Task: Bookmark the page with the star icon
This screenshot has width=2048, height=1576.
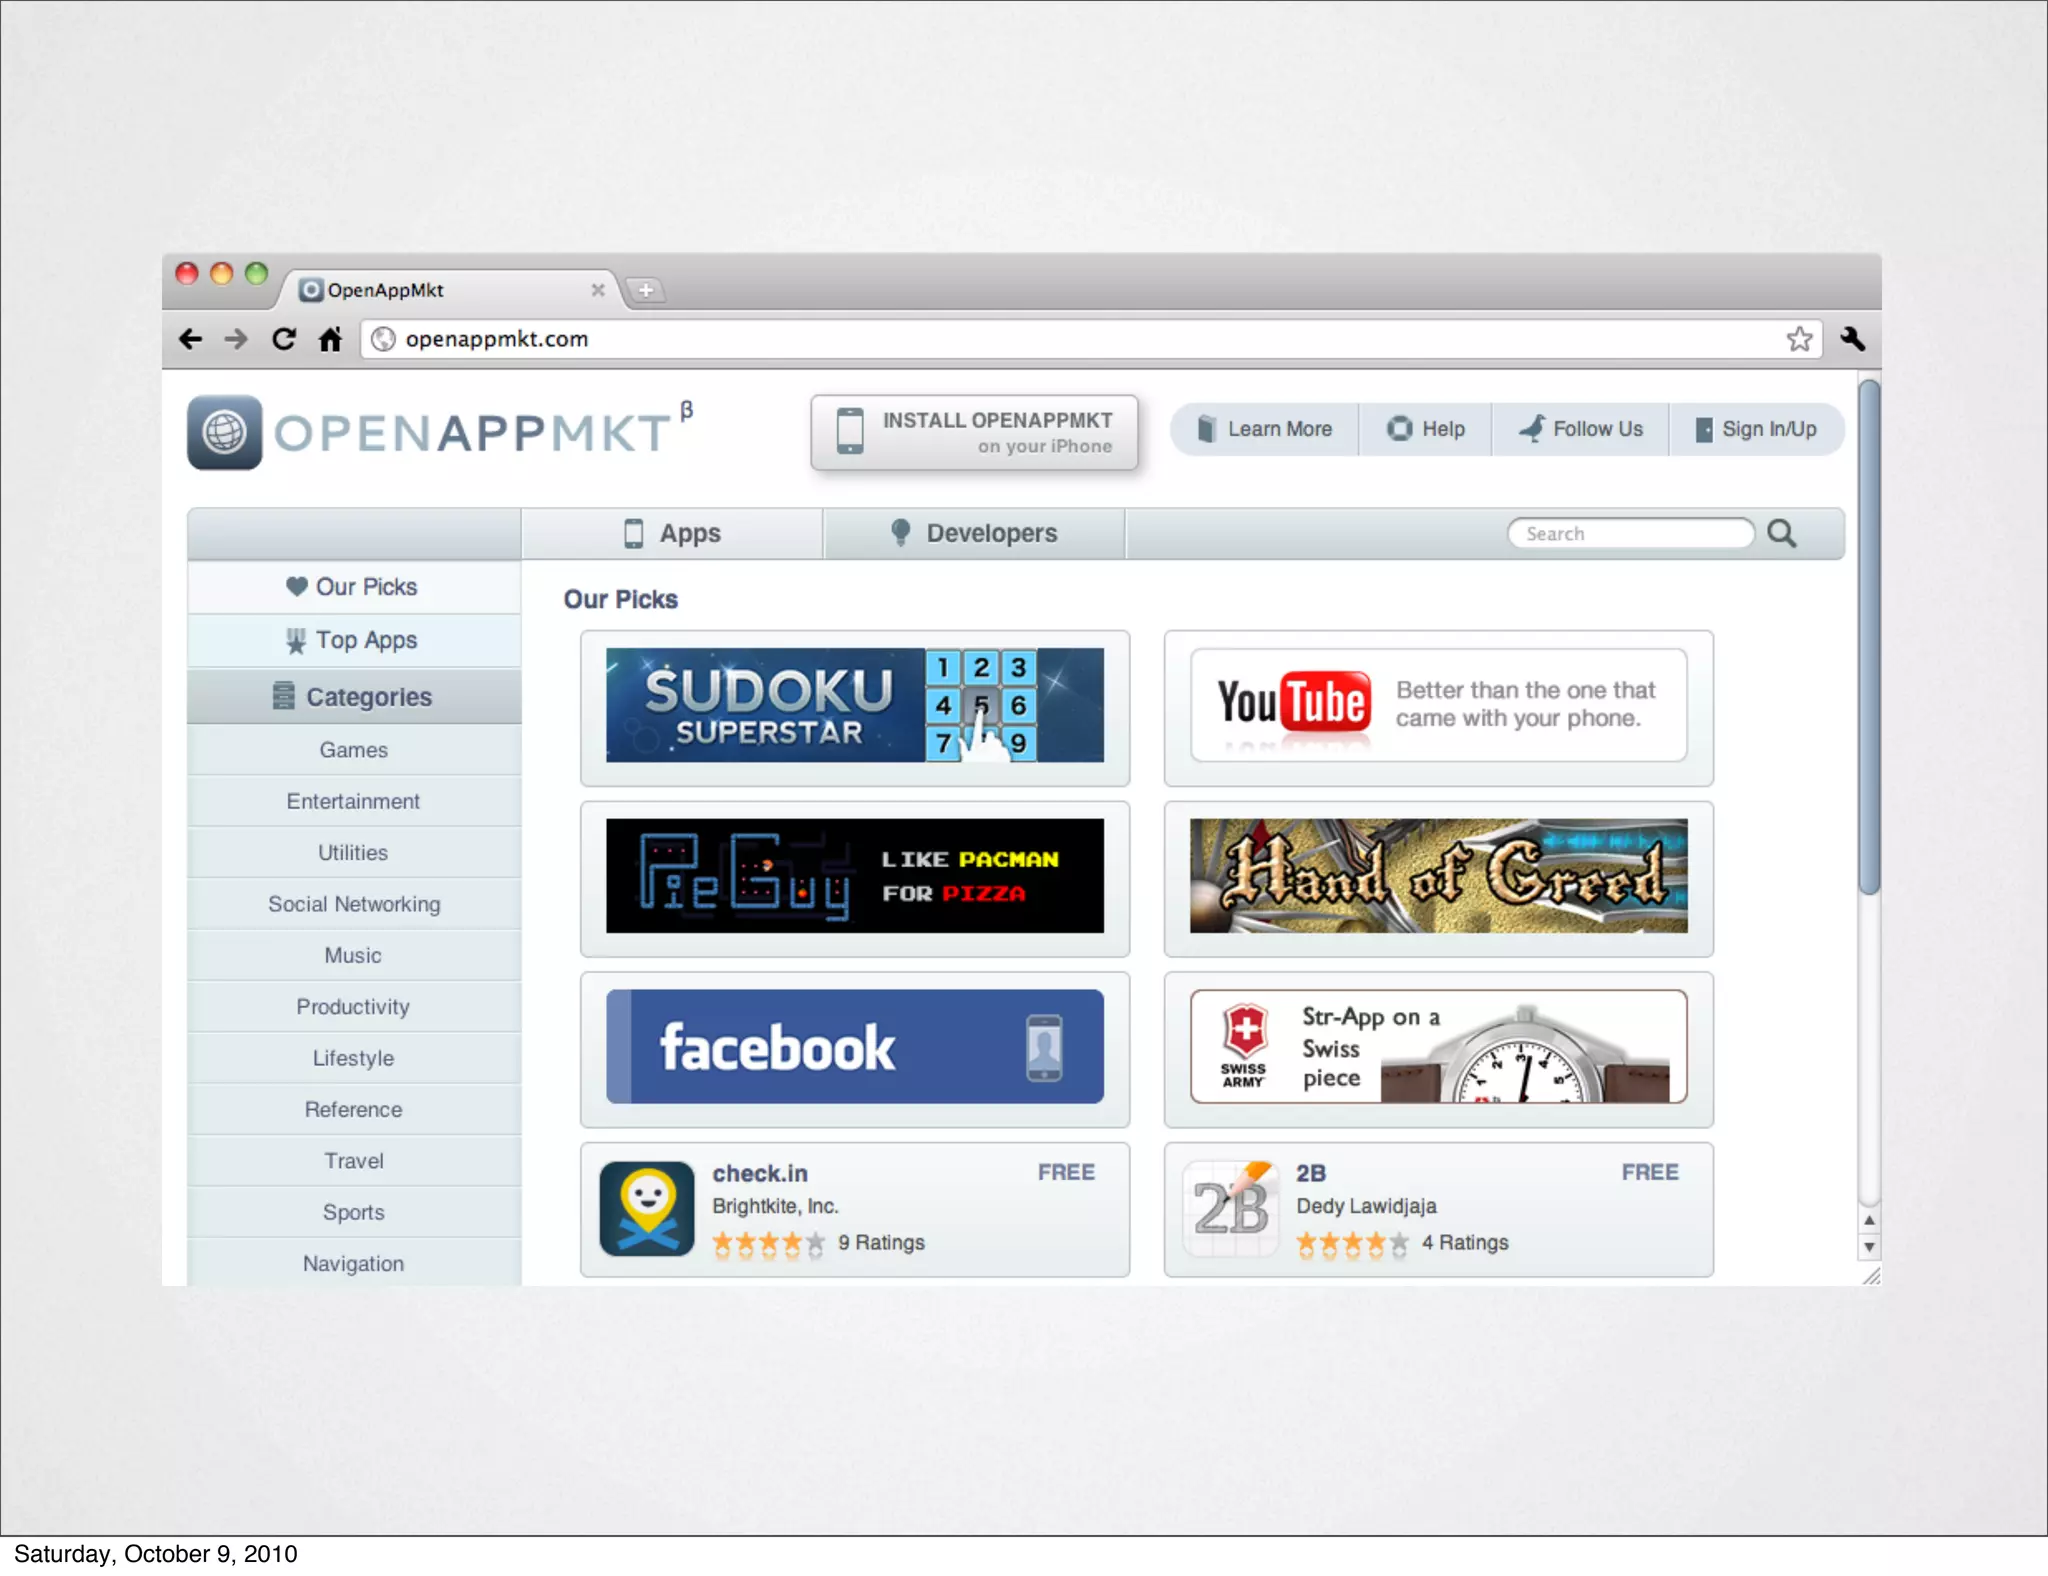Action: pos(1799,339)
